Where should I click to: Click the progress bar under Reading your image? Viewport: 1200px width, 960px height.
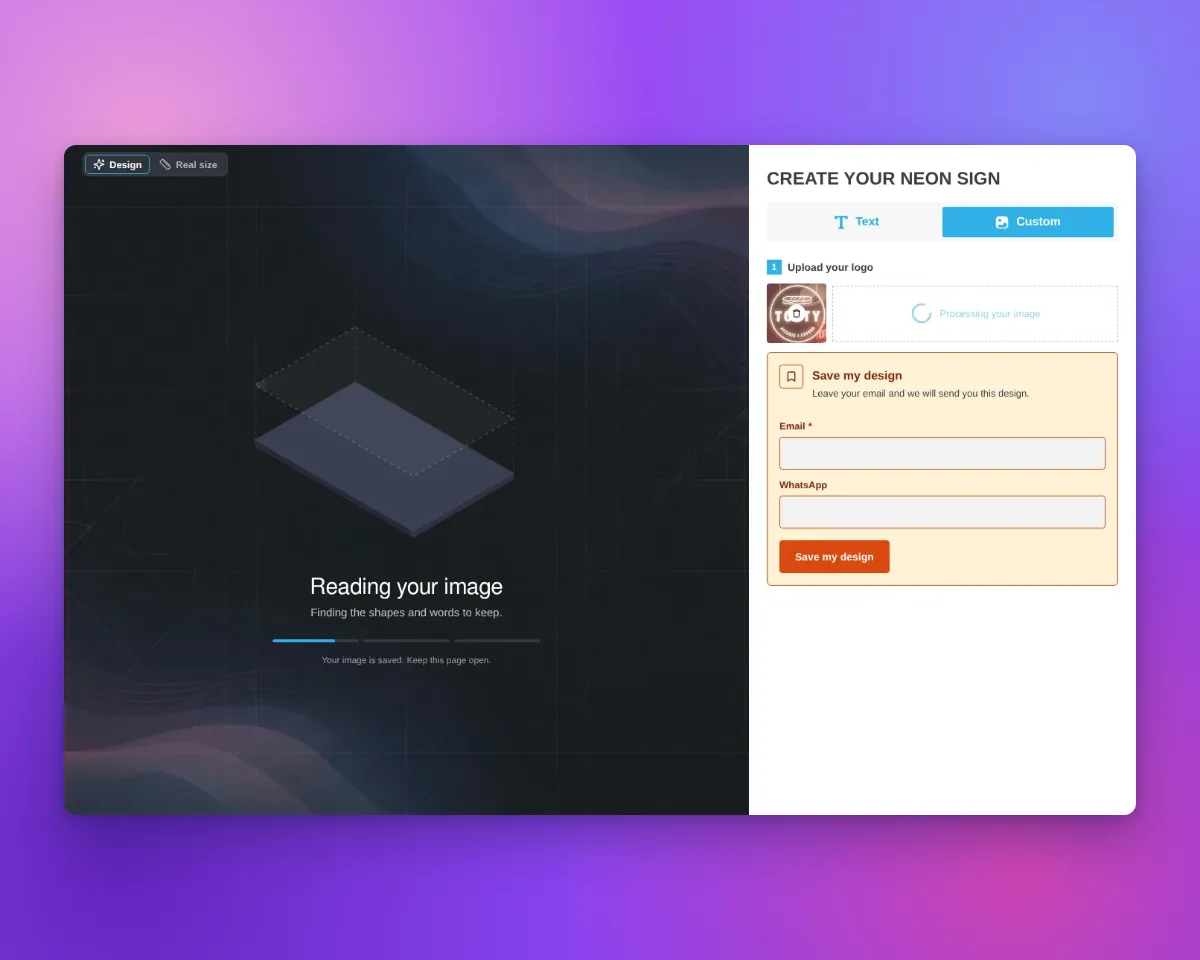(x=406, y=640)
